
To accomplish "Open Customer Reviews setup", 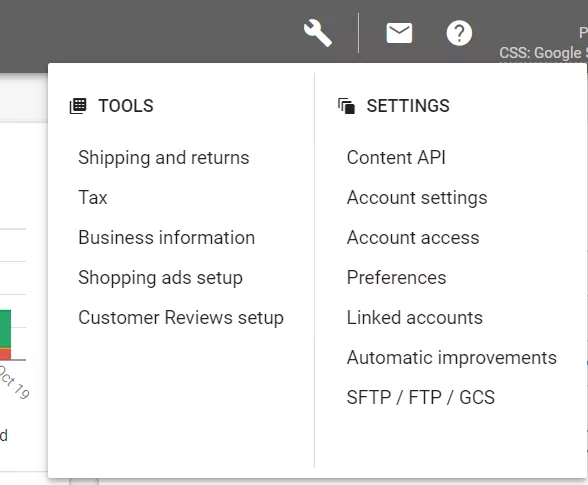I will point(181,318).
